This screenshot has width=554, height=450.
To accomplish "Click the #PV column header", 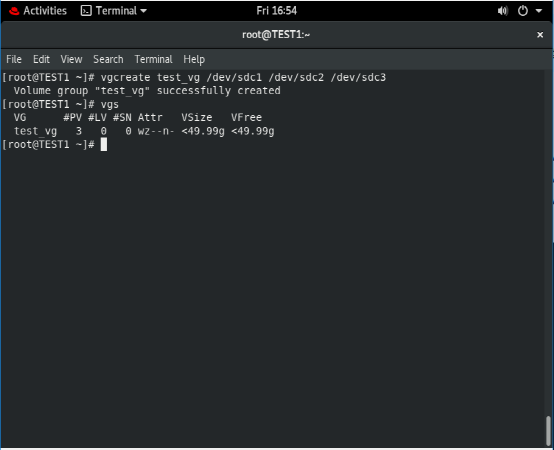I will 72,118.
